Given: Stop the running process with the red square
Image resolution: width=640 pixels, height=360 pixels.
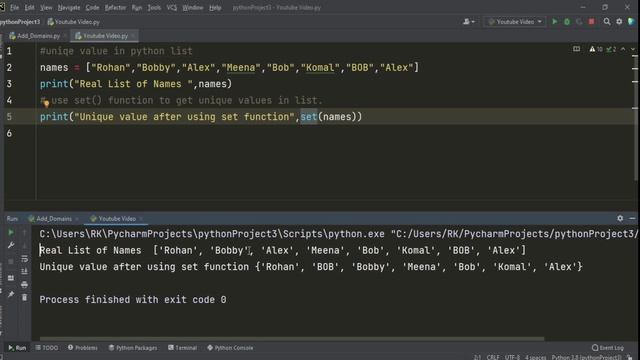Looking at the screenshot, I should (591, 22).
